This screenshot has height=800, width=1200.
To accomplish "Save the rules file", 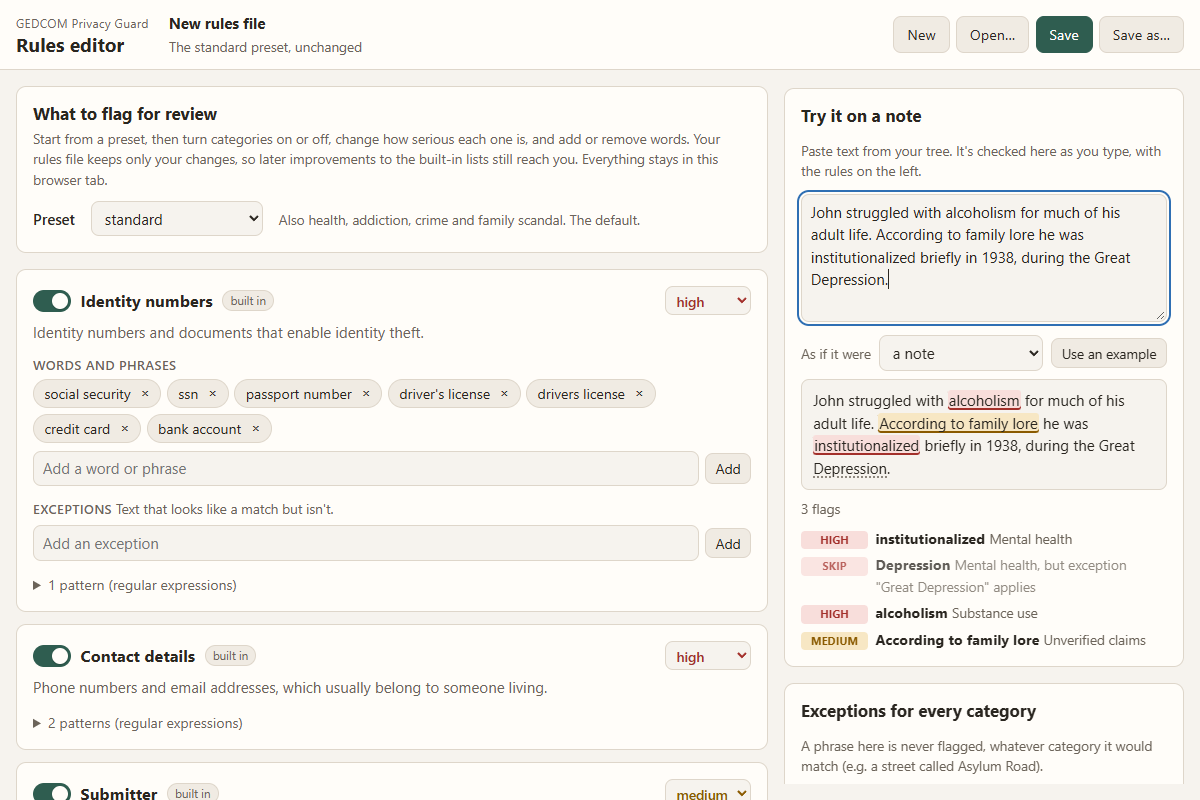I will [x=1064, y=35].
